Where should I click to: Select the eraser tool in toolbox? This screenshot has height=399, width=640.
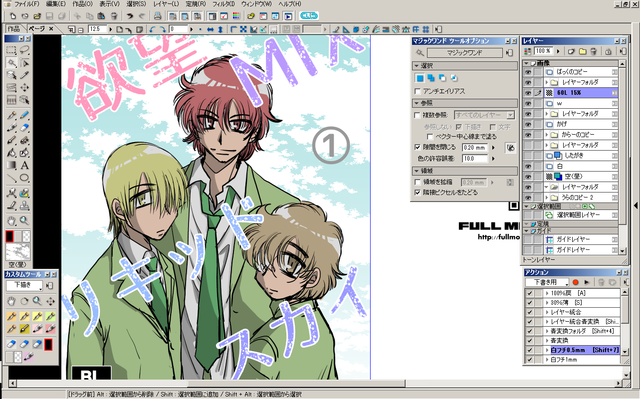pyautogui.click(x=24, y=128)
